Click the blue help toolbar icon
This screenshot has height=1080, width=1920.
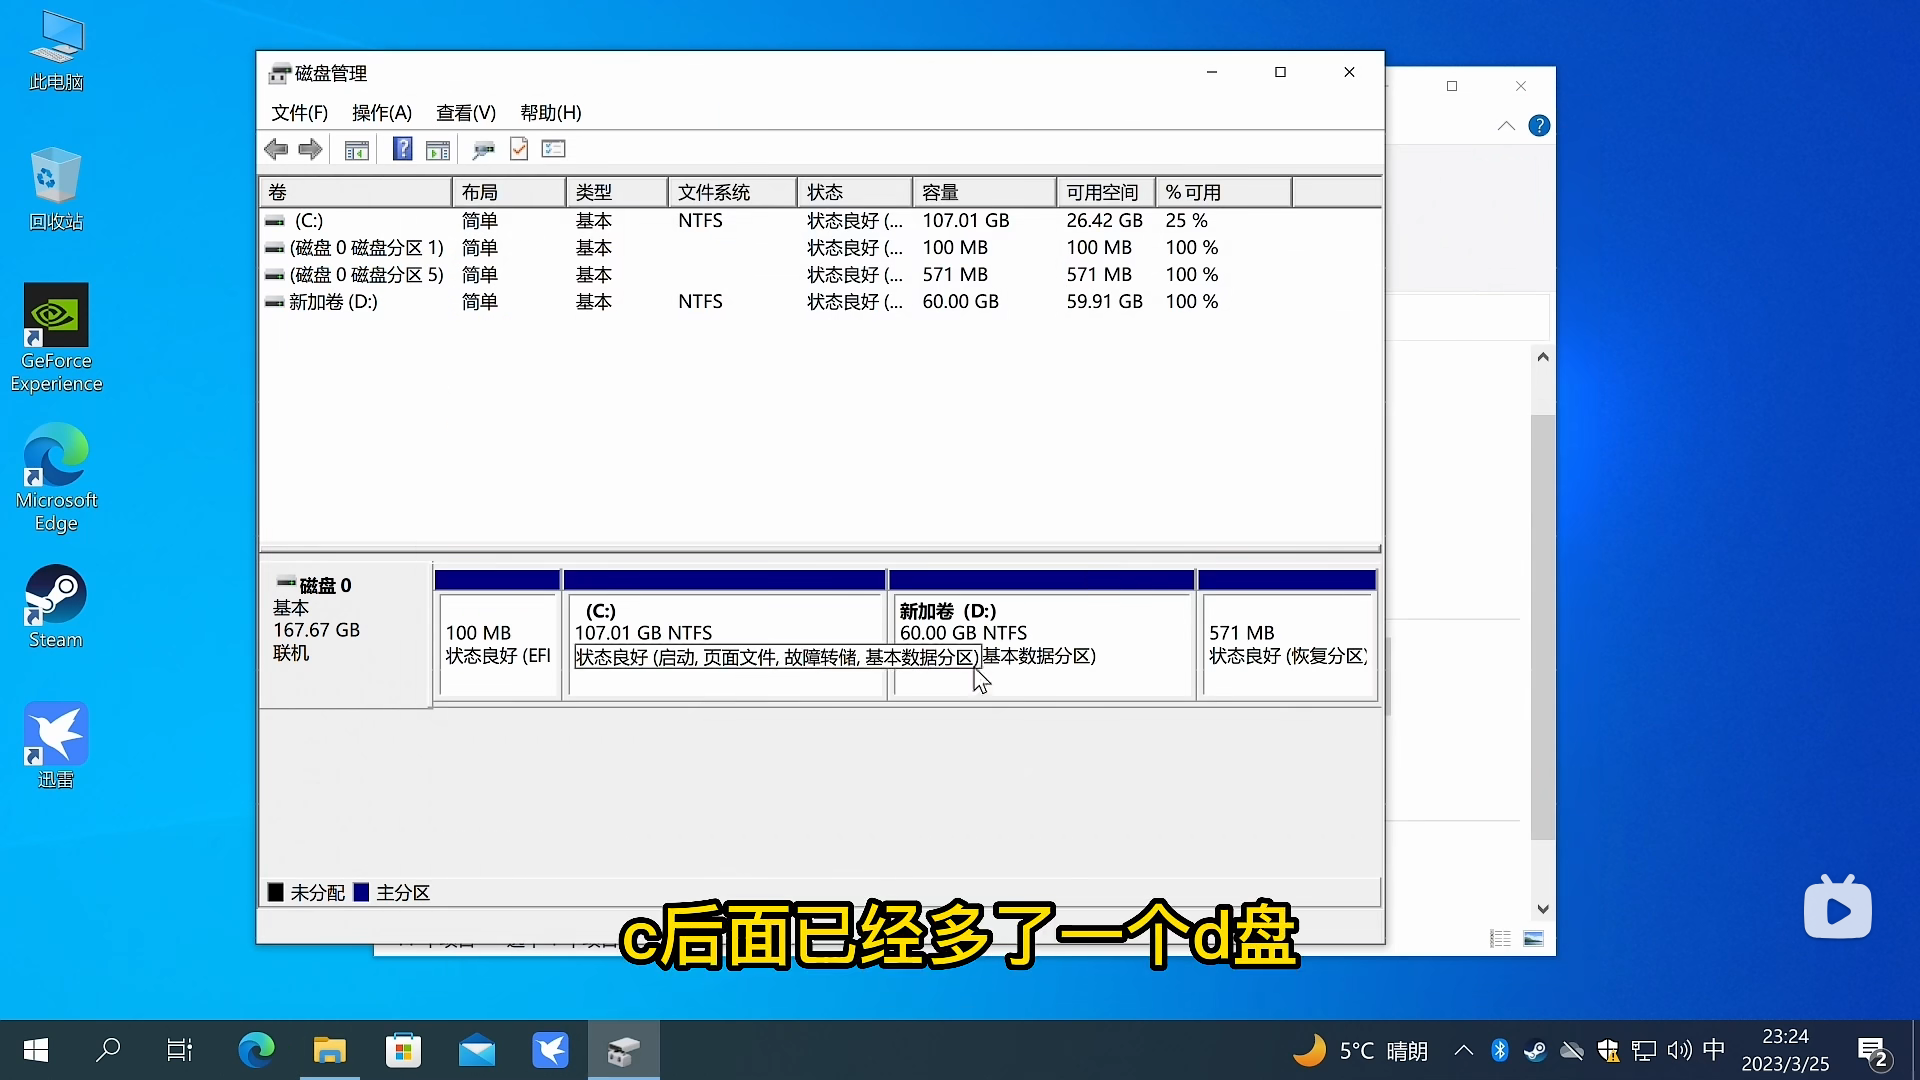point(402,150)
